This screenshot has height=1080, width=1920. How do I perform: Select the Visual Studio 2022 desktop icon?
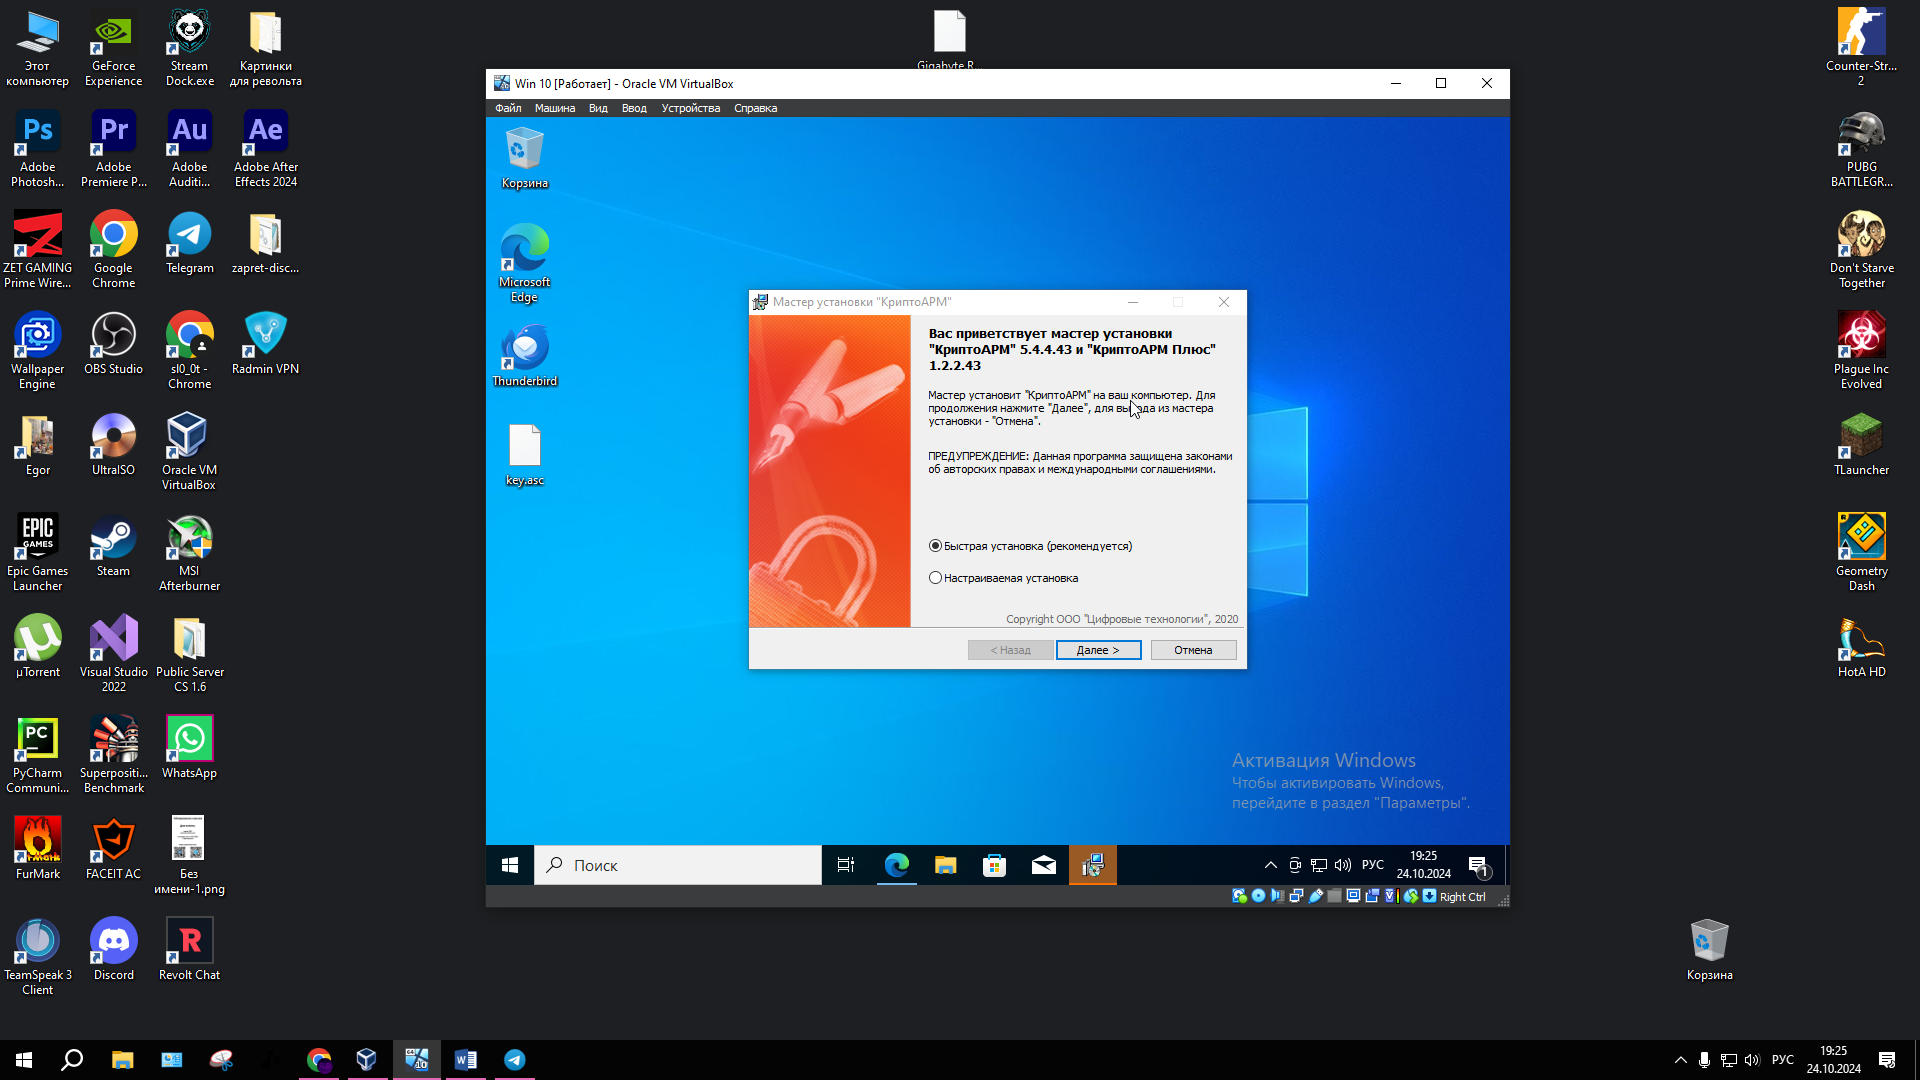pyautogui.click(x=114, y=653)
